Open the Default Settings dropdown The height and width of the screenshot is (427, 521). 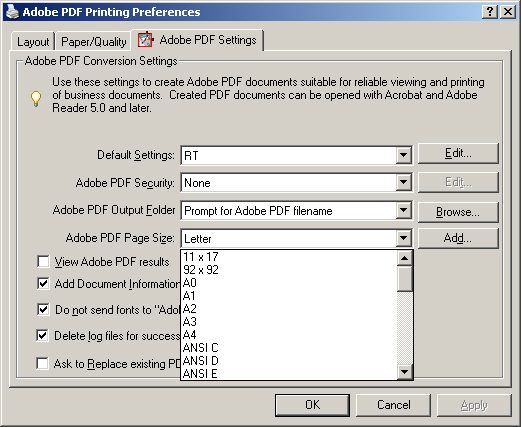coord(403,155)
